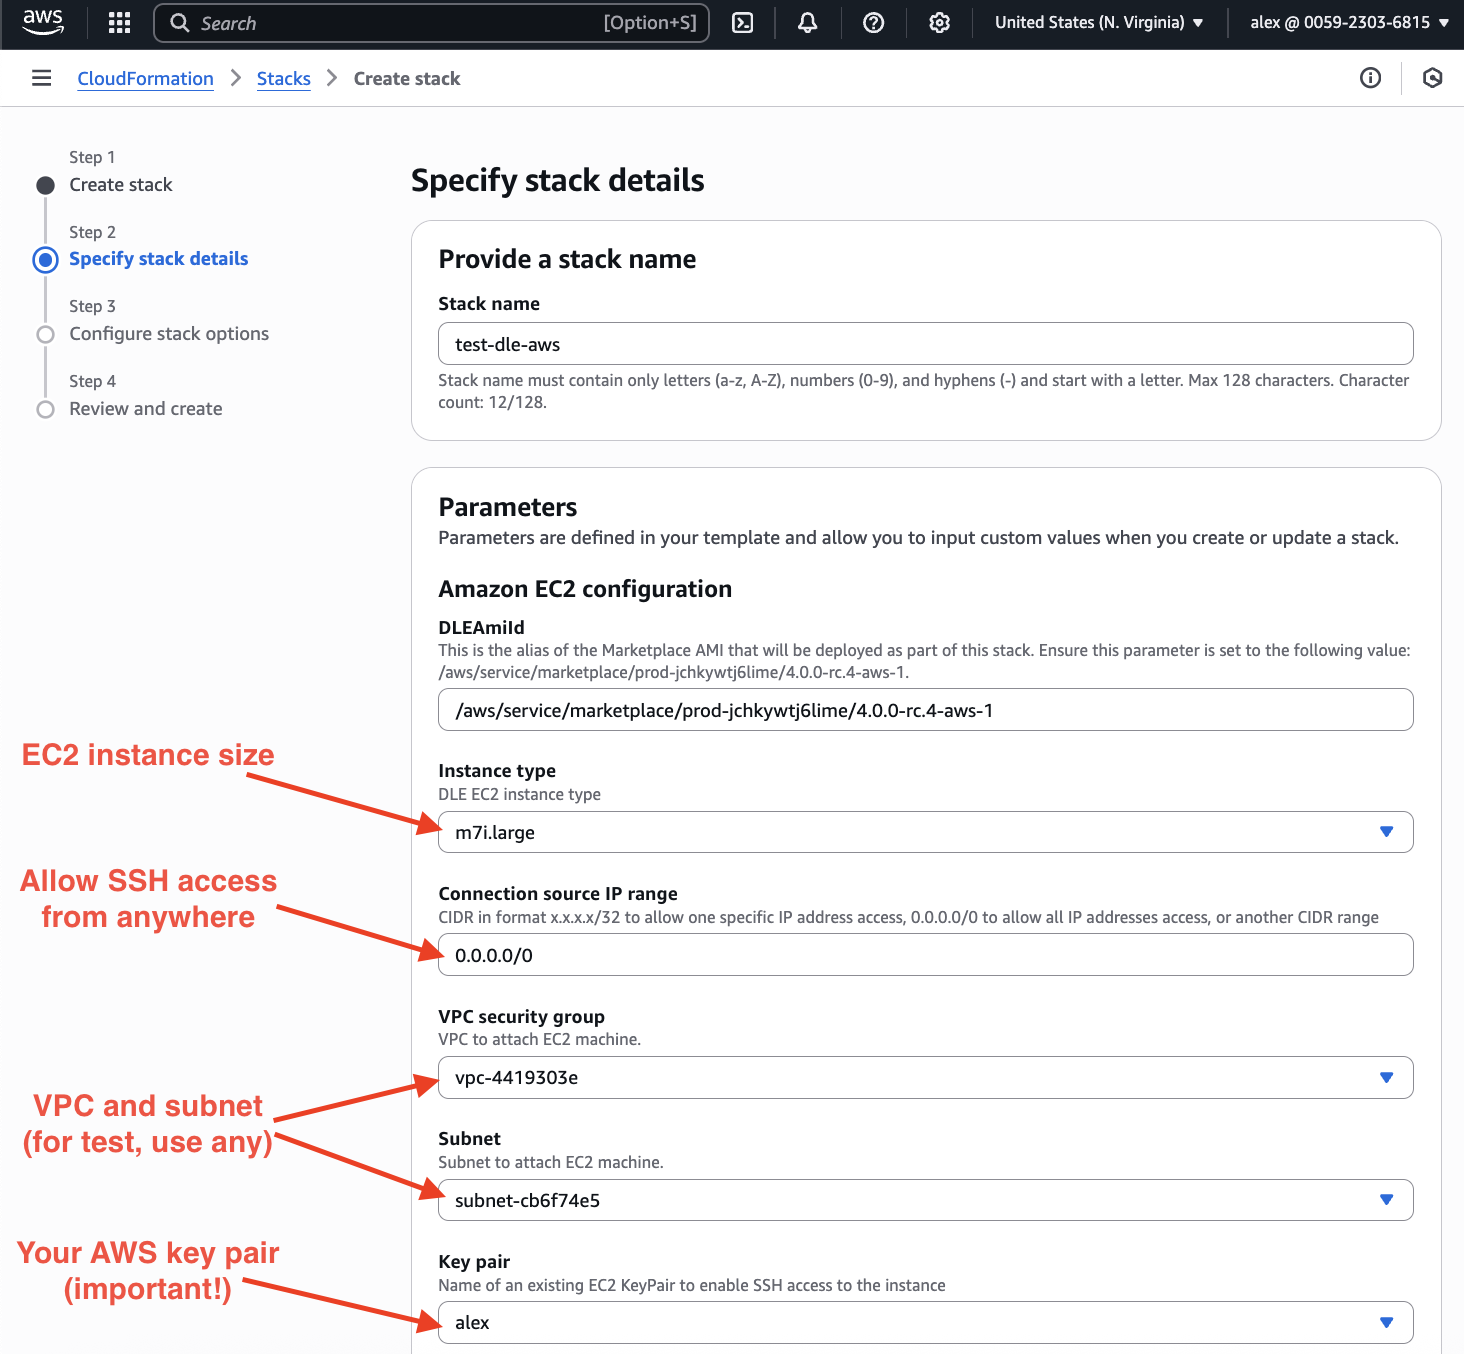Select Step 1 Create stack

pyautogui.click(x=120, y=185)
